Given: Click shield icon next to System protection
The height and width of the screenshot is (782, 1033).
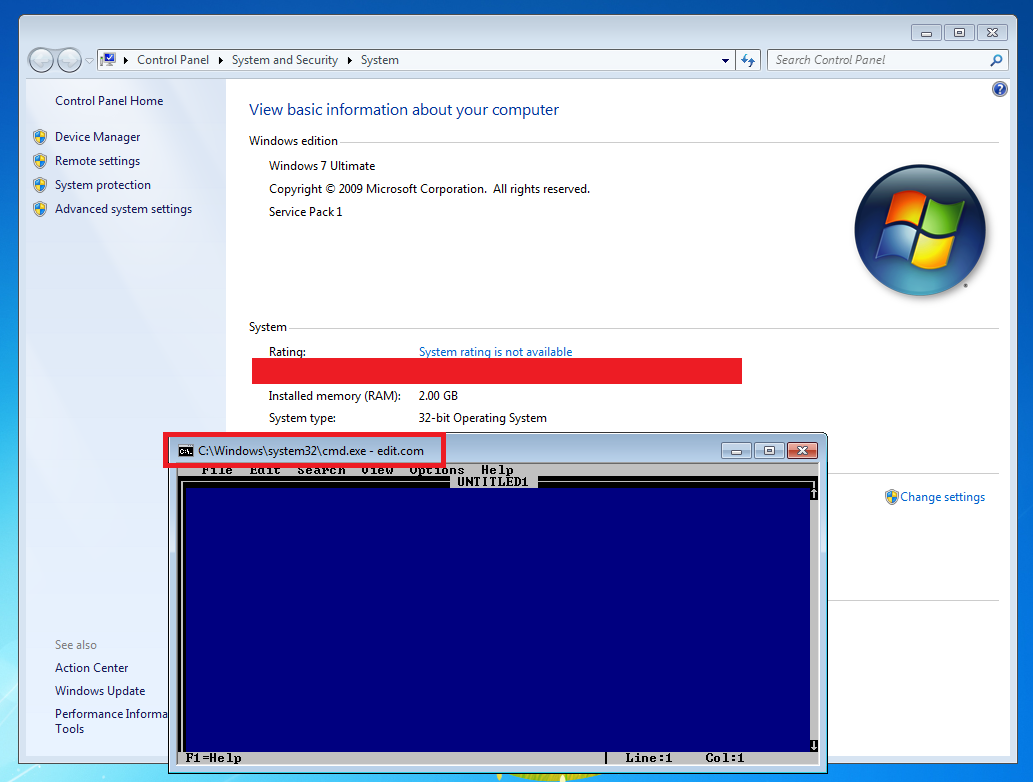Looking at the screenshot, I should (x=40, y=185).
